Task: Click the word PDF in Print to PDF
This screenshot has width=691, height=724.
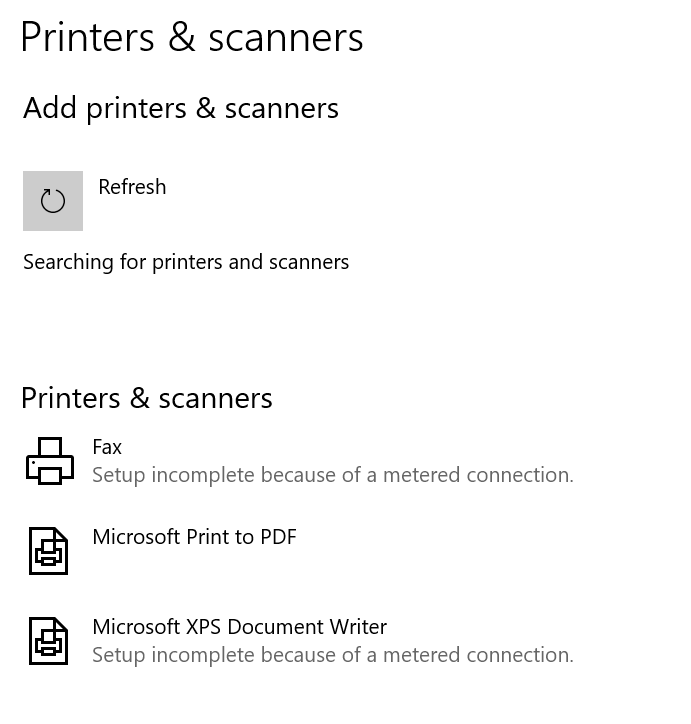Action: click(278, 537)
